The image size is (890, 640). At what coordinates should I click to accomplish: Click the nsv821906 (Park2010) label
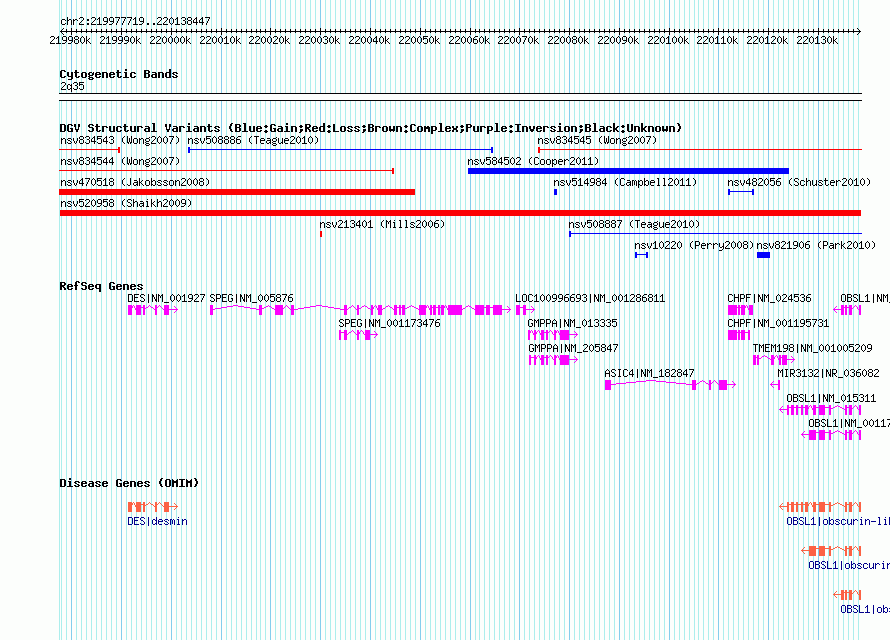pyautogui.click(x=816, y=245)
